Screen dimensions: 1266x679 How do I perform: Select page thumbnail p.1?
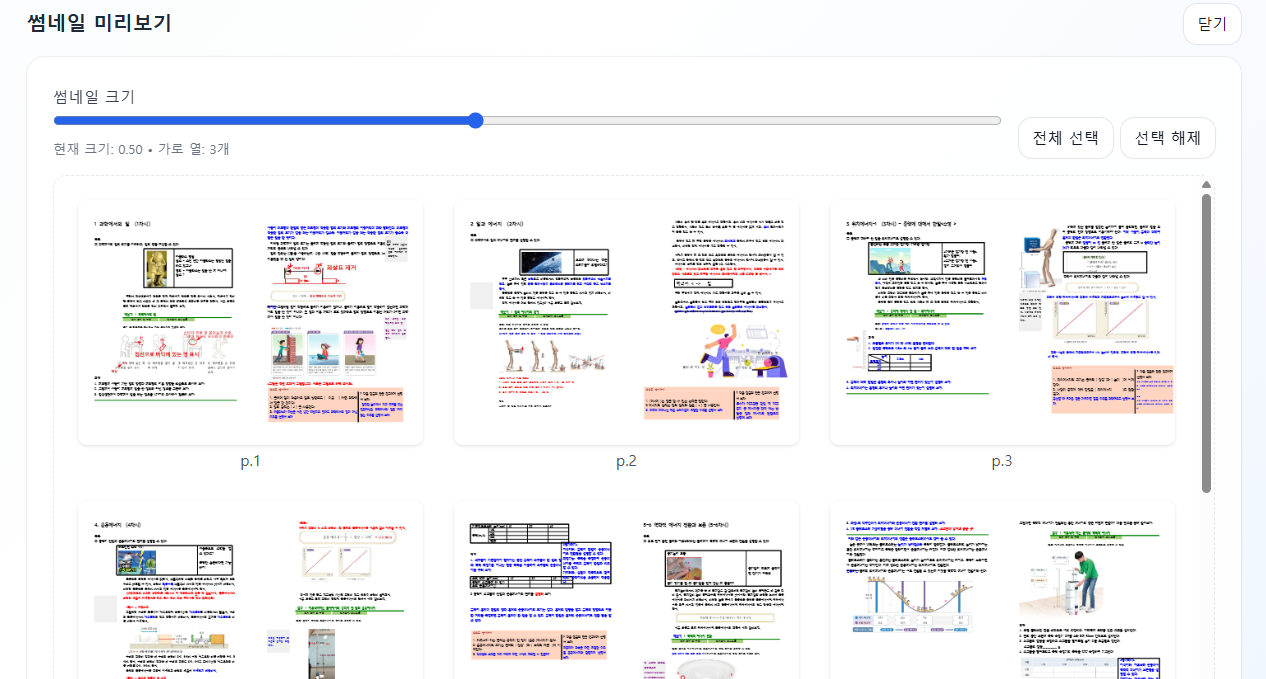250,322
